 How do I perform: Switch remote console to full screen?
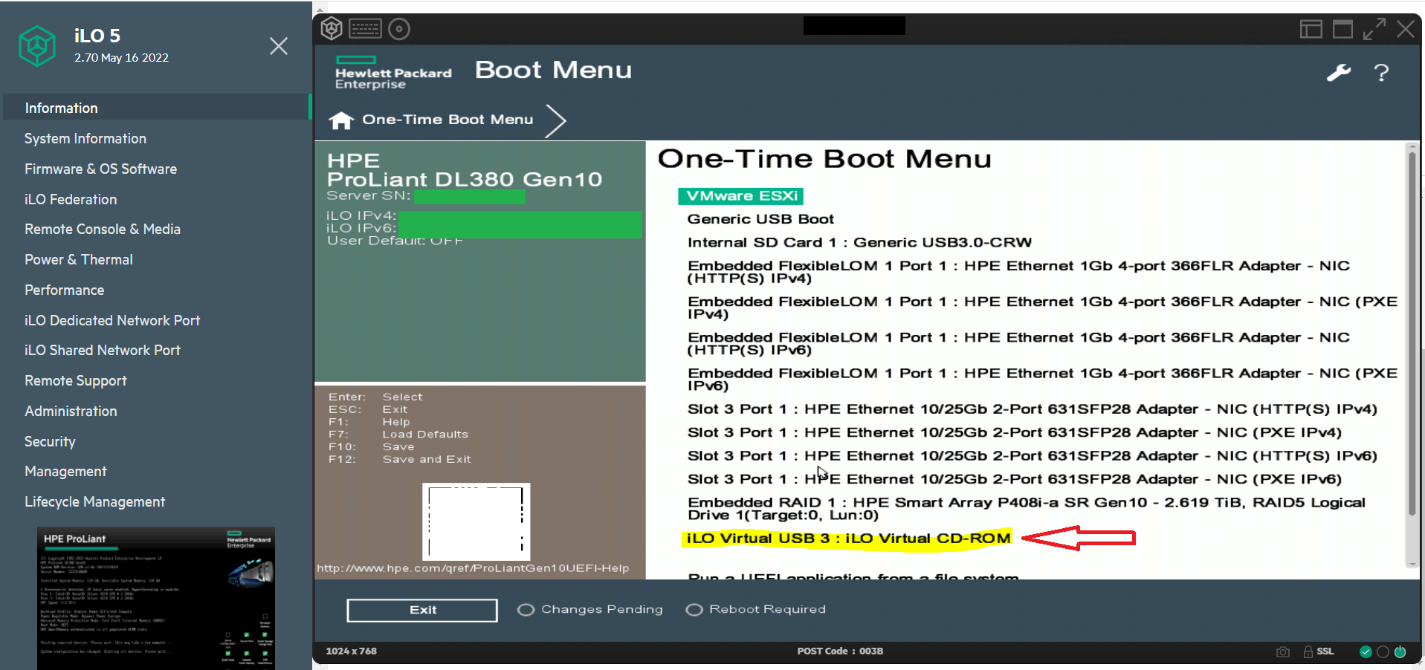tap(1375, 29)
